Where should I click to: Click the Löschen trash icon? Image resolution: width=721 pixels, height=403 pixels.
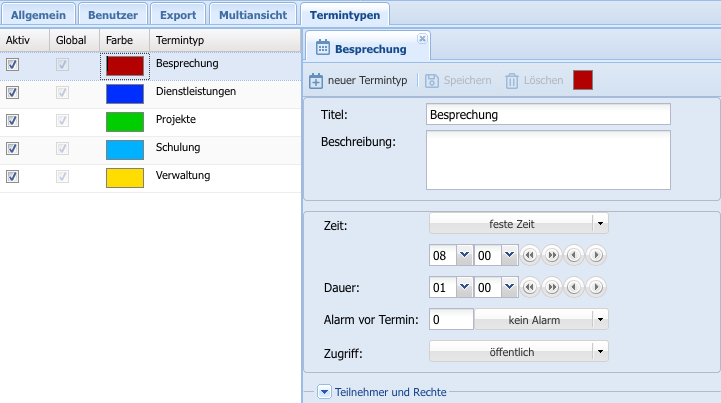click(x=512, y=81)
